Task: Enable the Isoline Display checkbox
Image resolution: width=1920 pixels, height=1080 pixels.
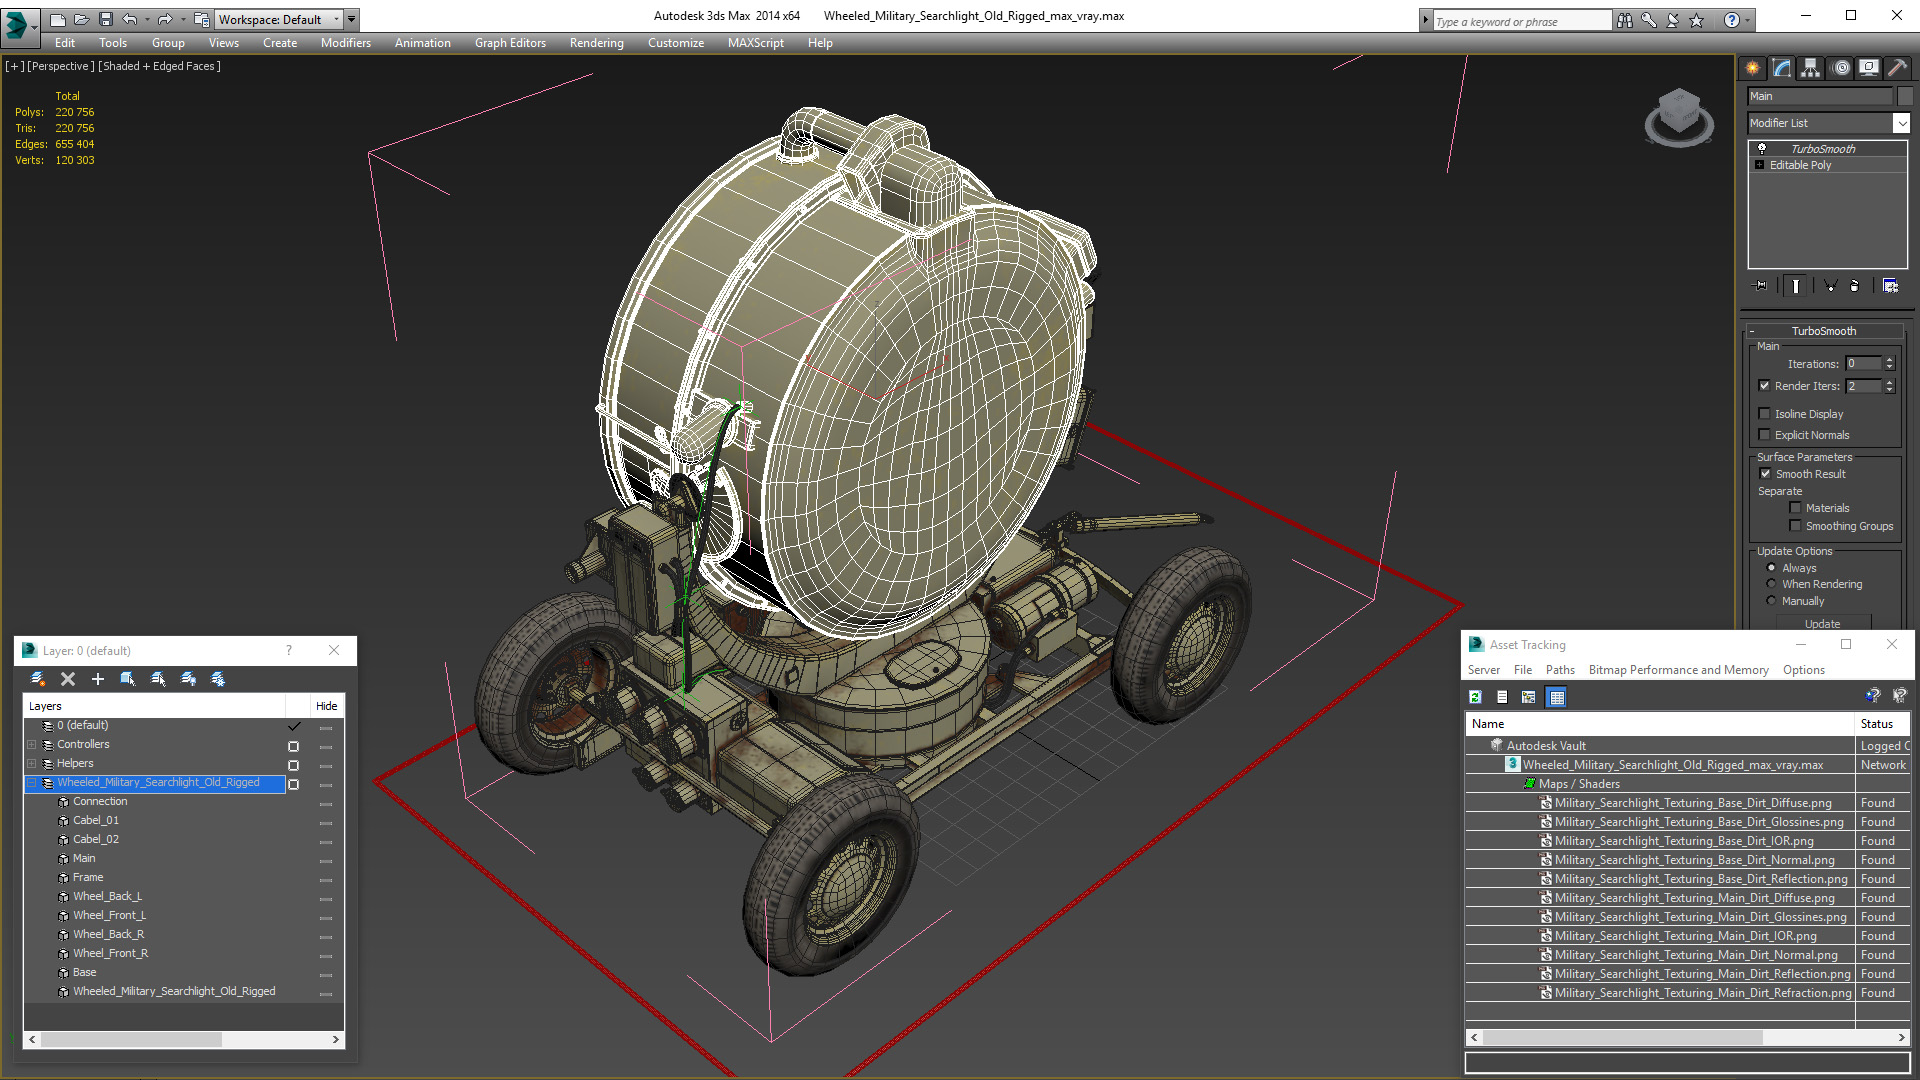Action: pyautogui.click(x=1765, y=414)
